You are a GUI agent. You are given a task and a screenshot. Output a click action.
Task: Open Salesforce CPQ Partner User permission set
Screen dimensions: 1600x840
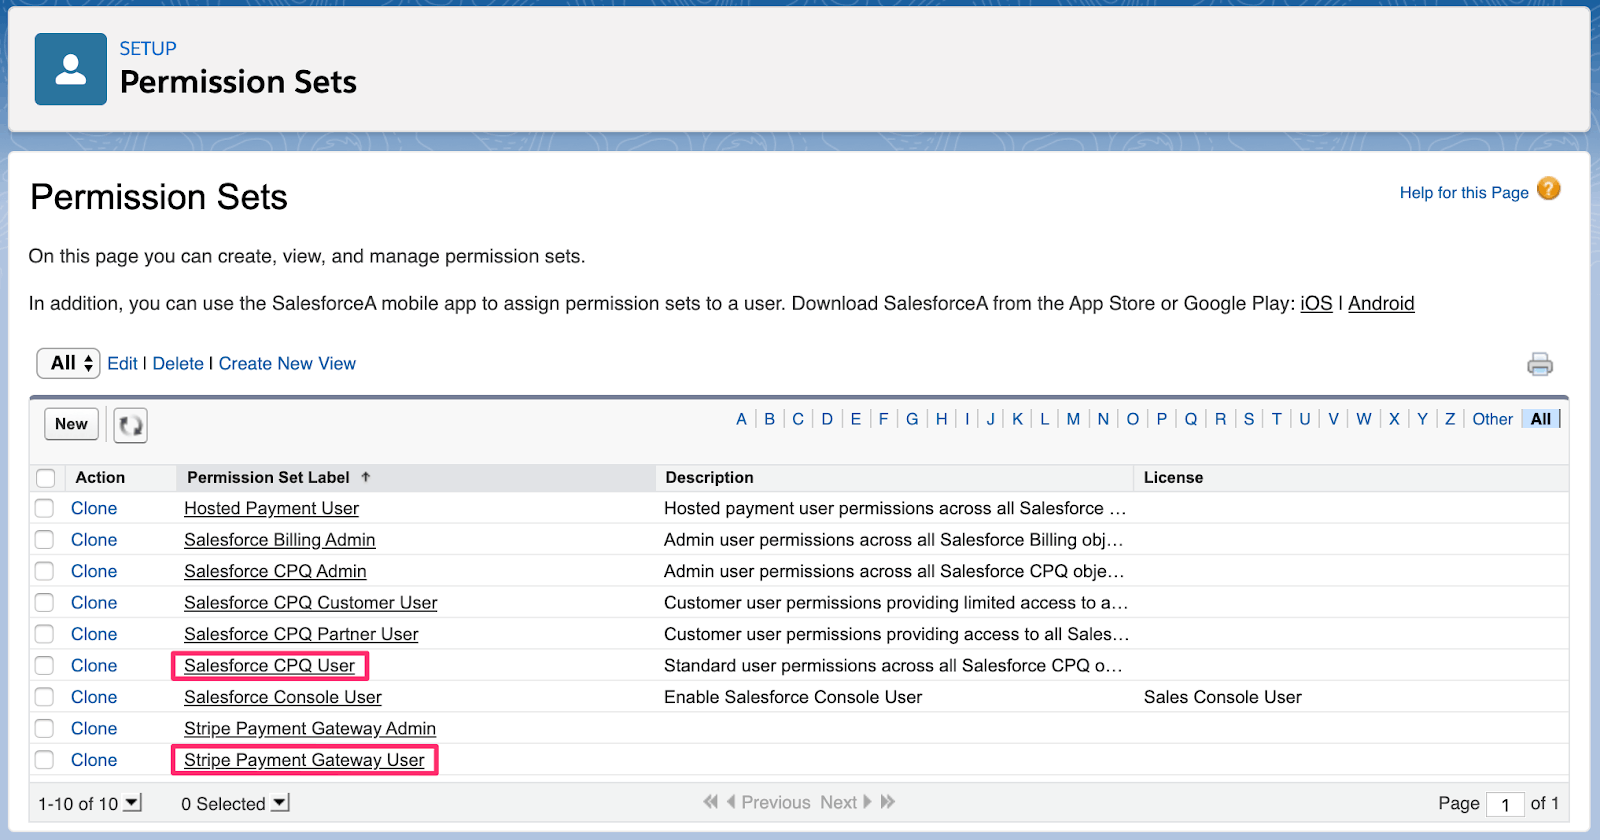301,634
